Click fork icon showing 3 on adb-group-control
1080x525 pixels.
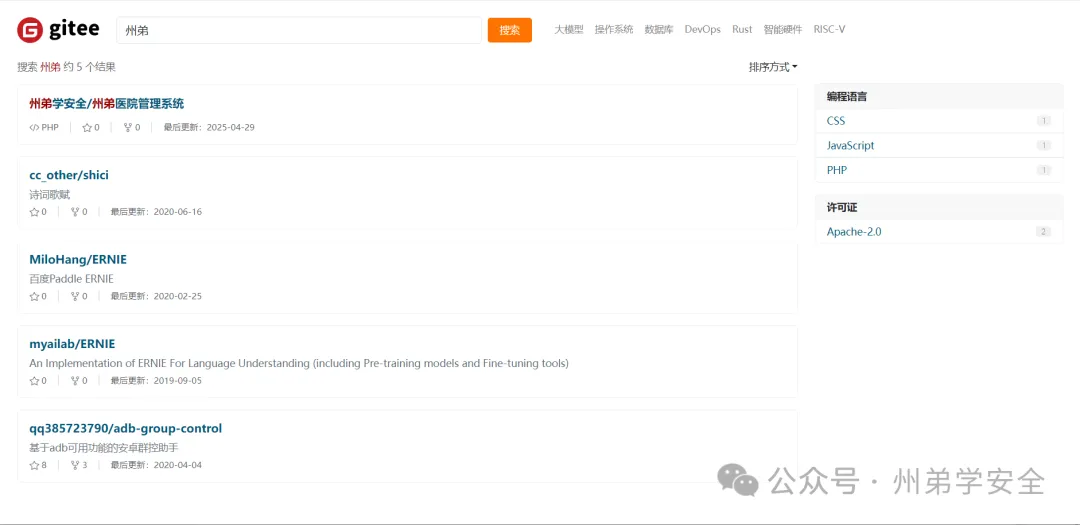(x=75, y=465)
